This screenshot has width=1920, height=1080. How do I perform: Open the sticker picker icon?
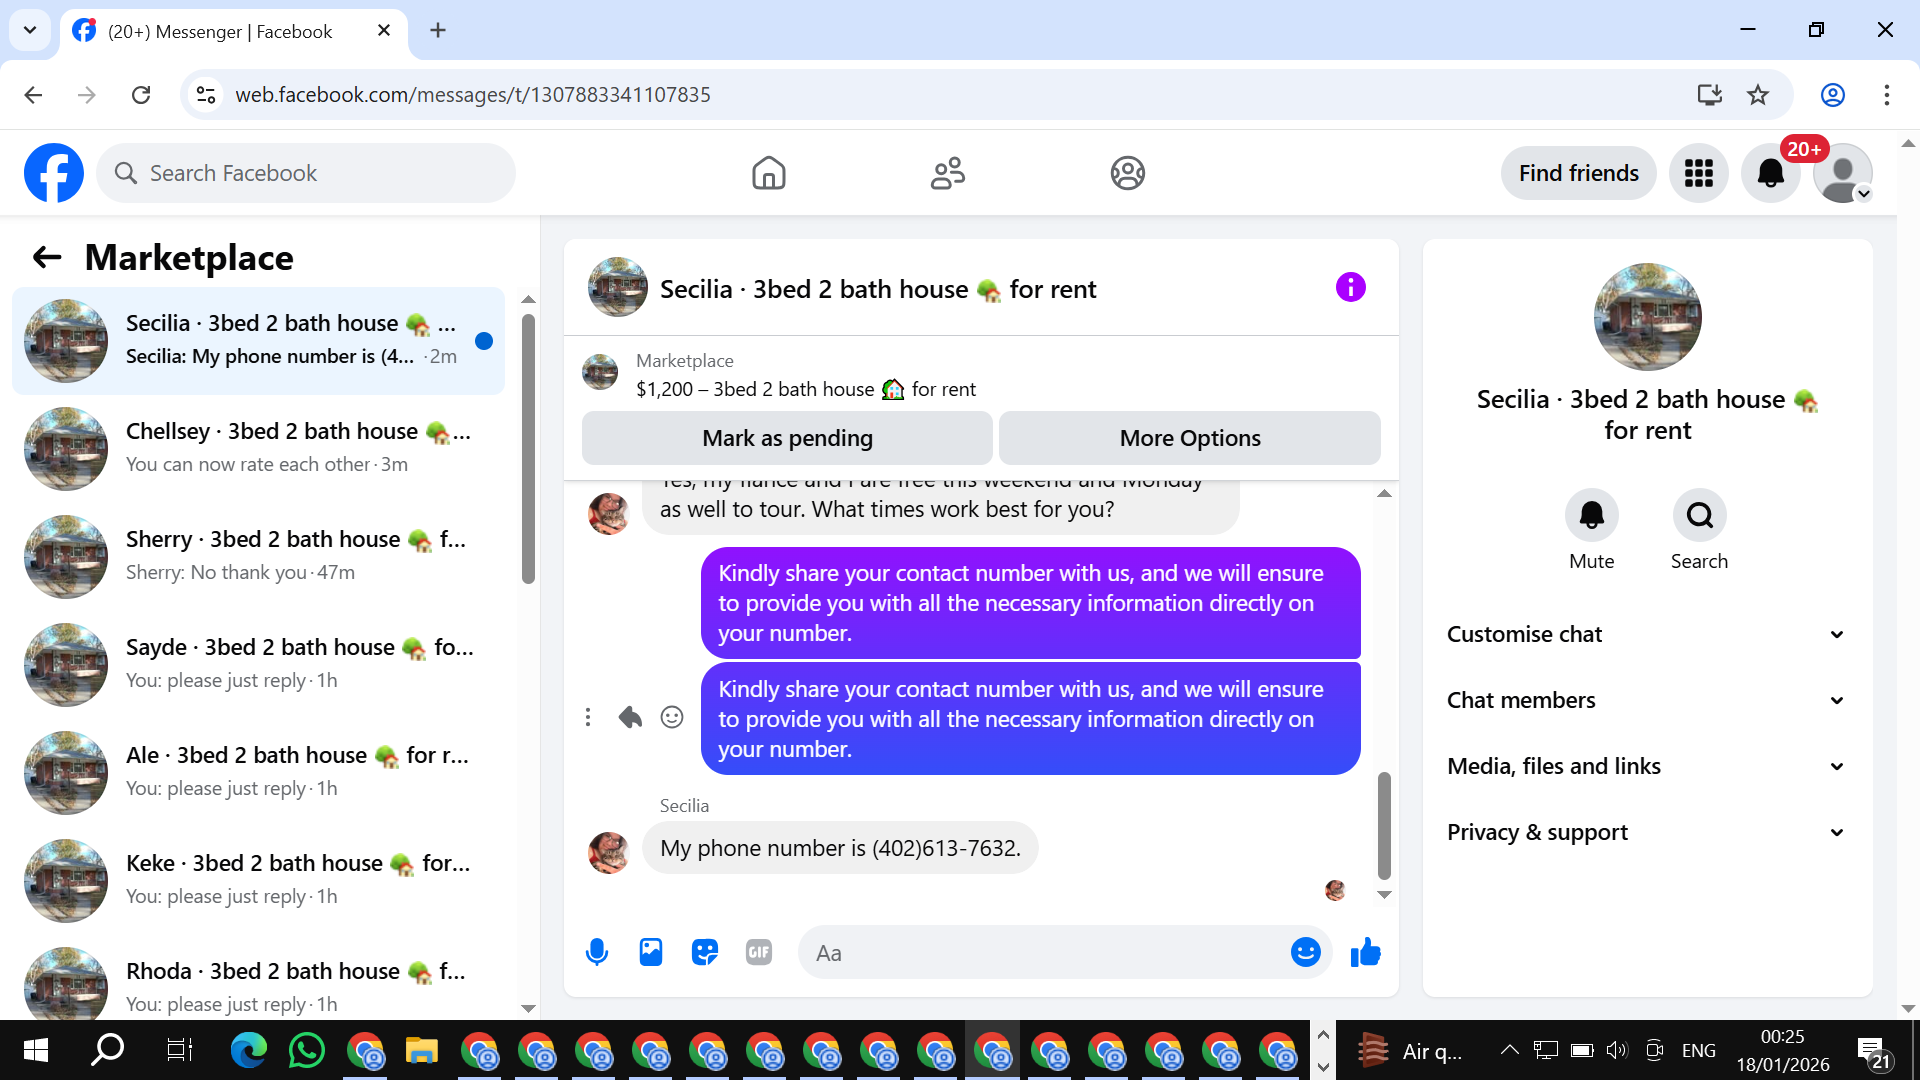pyautogui.click(x=705, y=952)
